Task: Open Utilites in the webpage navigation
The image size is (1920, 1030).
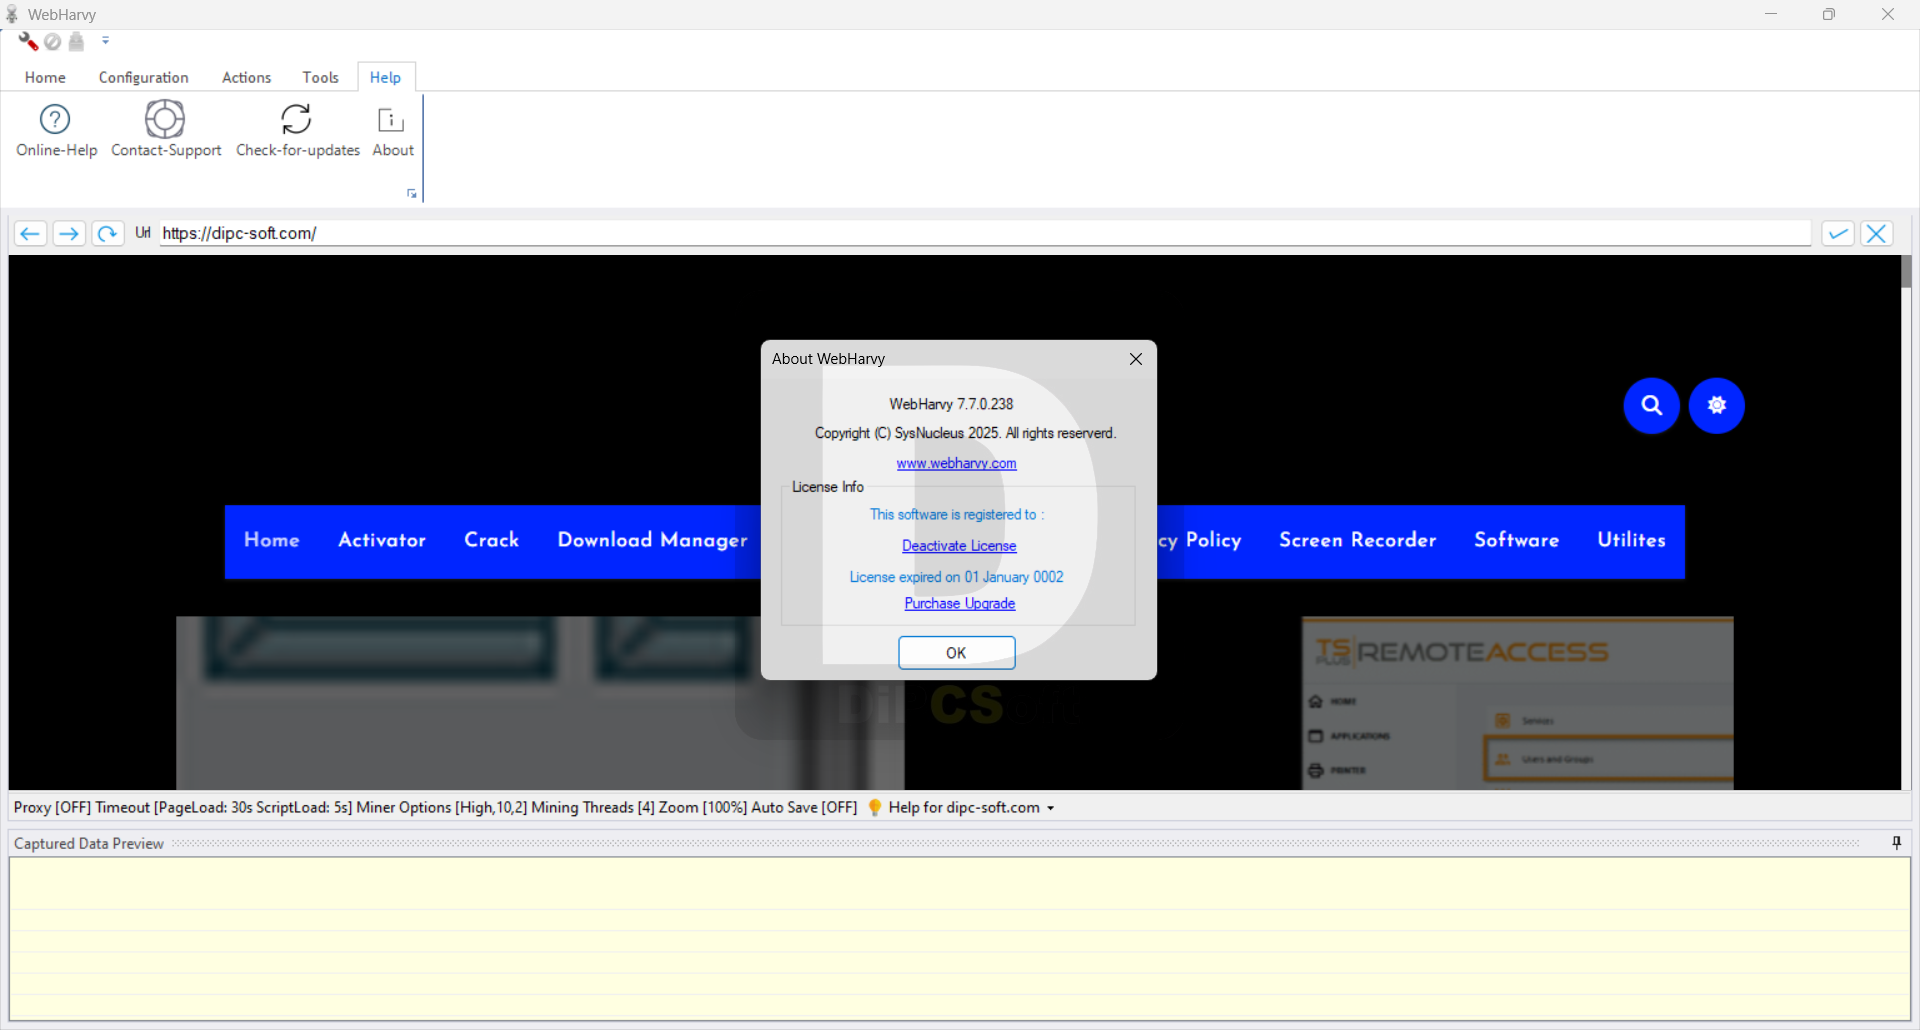Action: pos(1631,540)
